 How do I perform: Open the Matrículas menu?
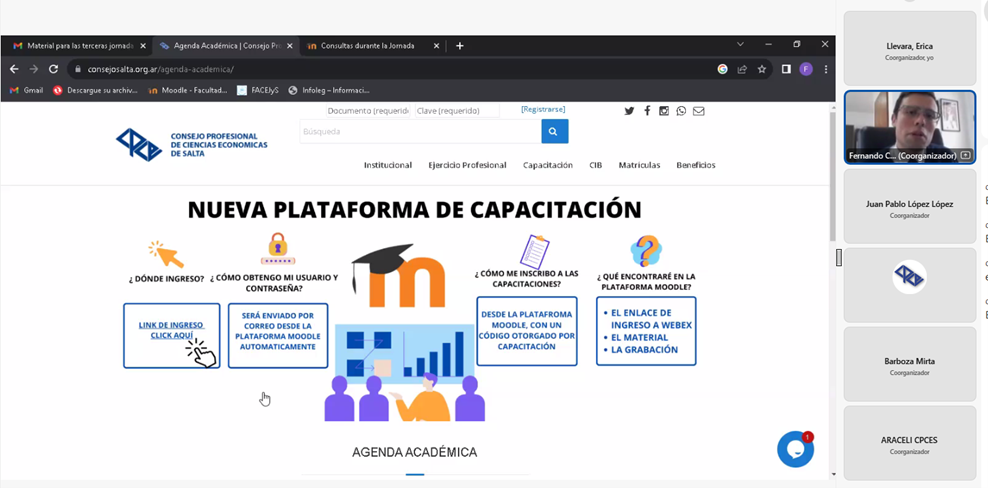(x=639, y=165)
